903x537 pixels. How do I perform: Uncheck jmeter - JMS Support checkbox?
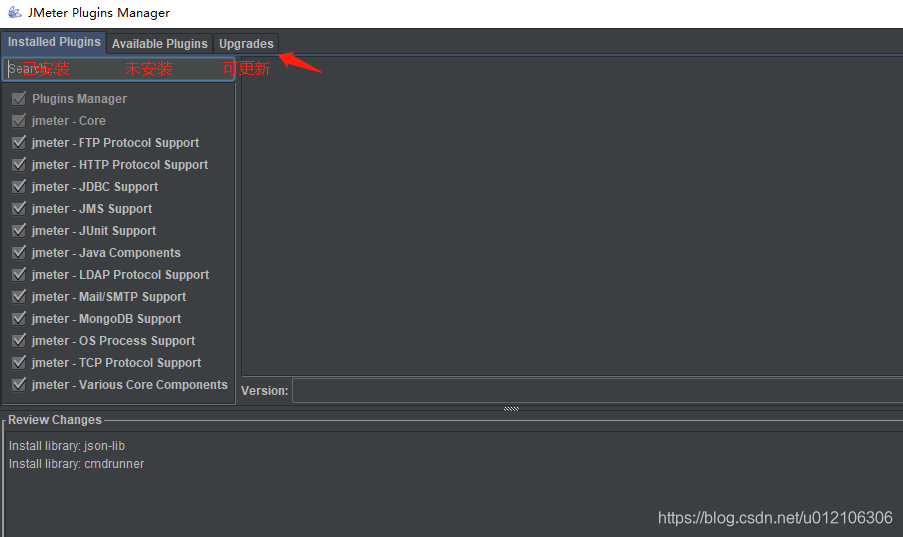19,209
